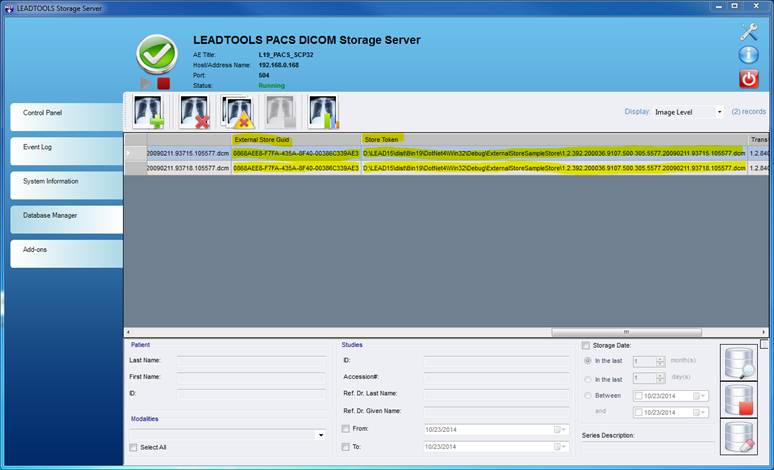Click the second row External Store Guid cell
The height and width of the screenshot is (470, 774).
pyautogui.click(x=296, y=168)
